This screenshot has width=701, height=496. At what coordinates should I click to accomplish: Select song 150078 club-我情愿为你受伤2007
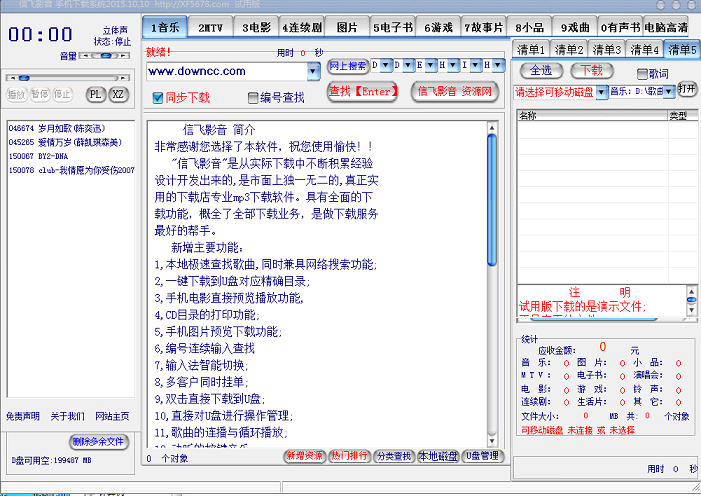click(x=71, y=170)
